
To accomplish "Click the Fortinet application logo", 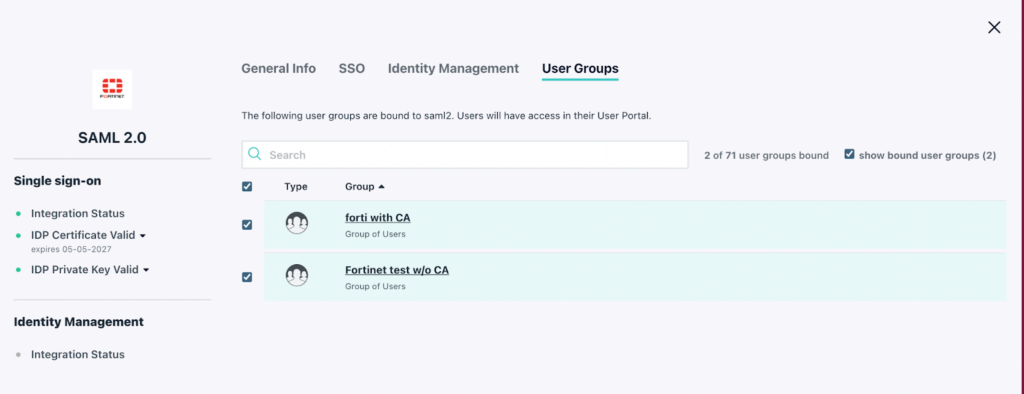I will 112,90.
